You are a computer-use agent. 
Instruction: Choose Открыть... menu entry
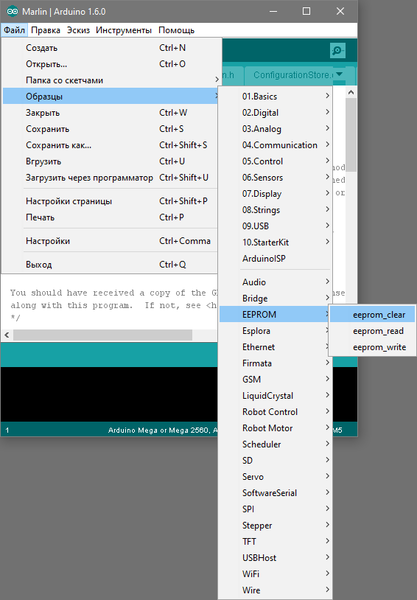point(112,64)
